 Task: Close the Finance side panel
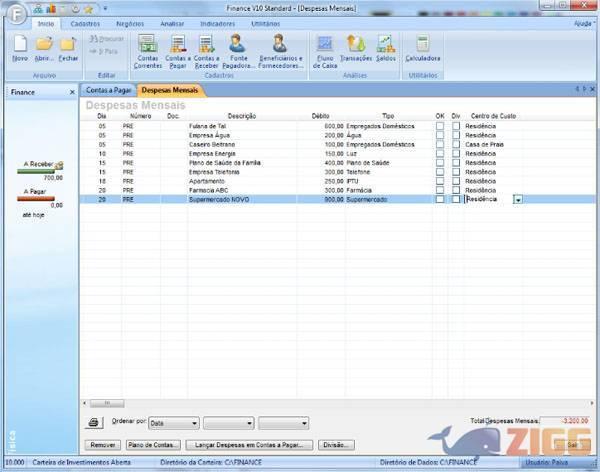click(x=72, y=92)
